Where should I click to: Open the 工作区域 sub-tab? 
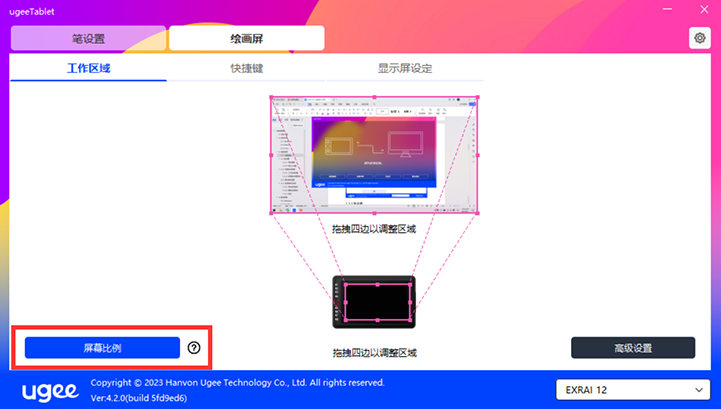[88, 69]
